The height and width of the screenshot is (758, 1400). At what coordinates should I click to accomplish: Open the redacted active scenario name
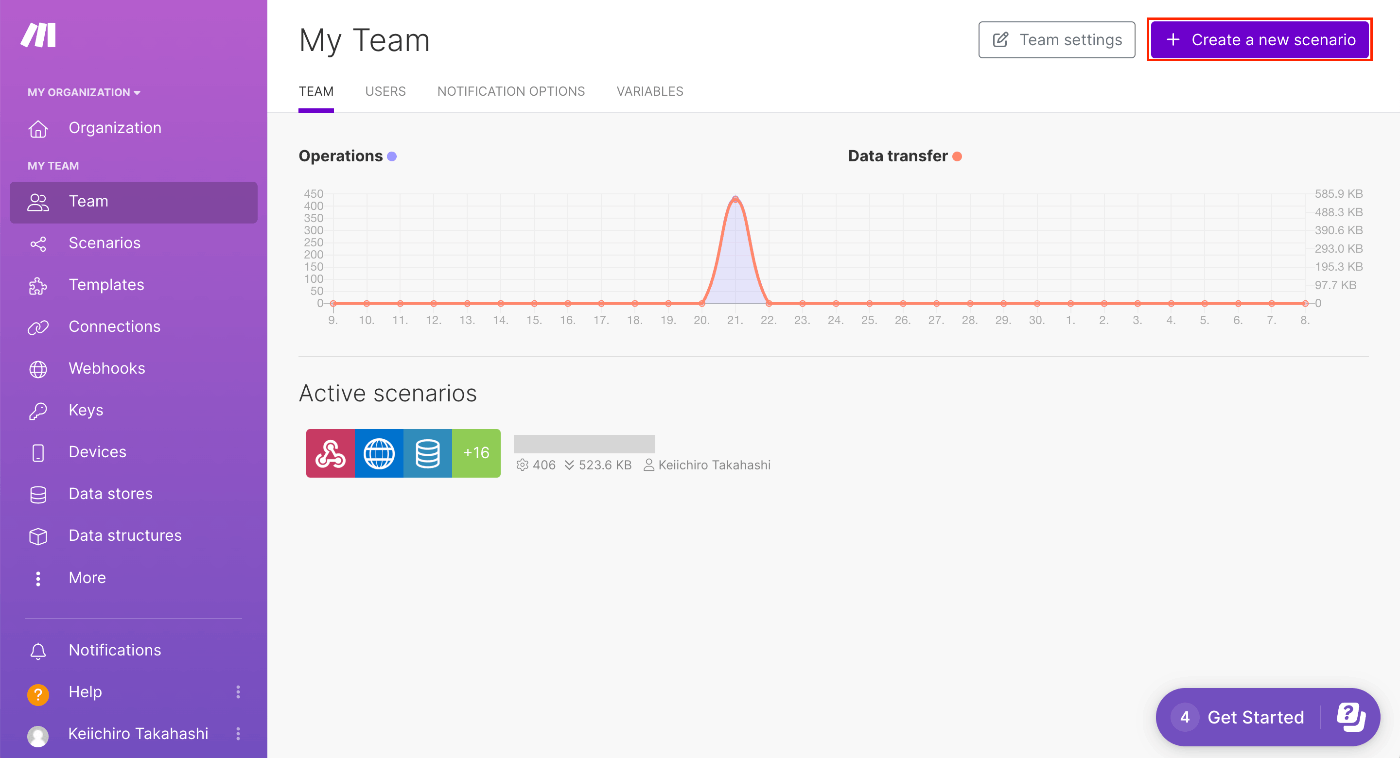pyautogui.click(x=584, y=444)
